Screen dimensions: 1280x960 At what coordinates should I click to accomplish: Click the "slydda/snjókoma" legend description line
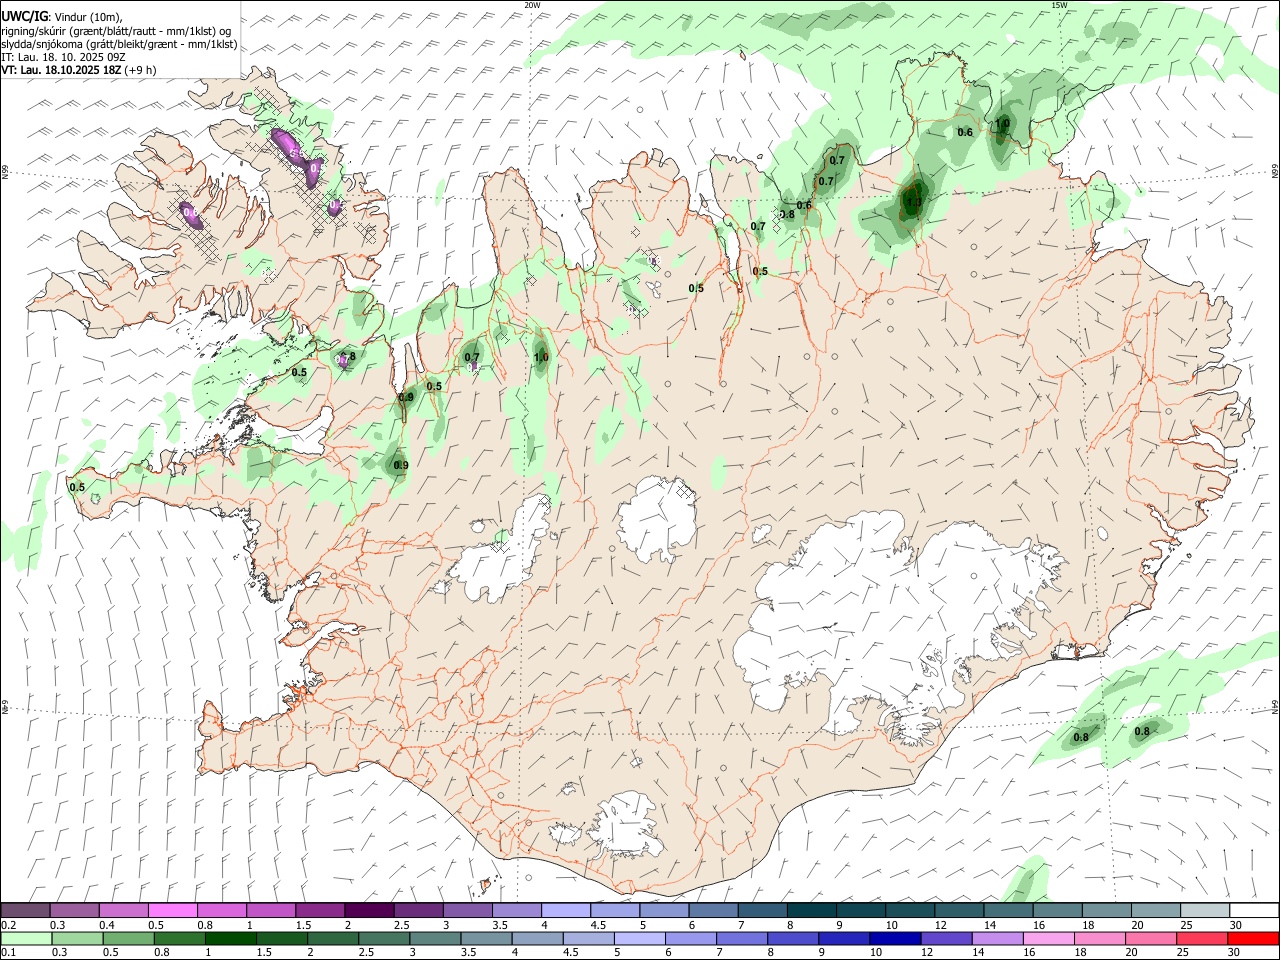tap(119, 44)
